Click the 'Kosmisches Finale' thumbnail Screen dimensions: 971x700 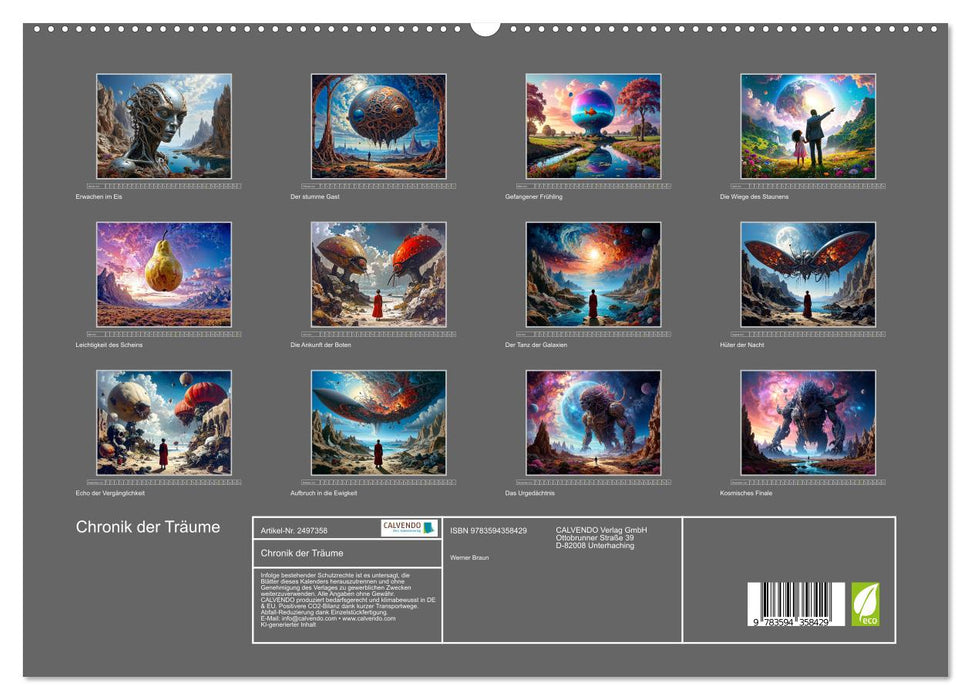[x=808, y=422]
